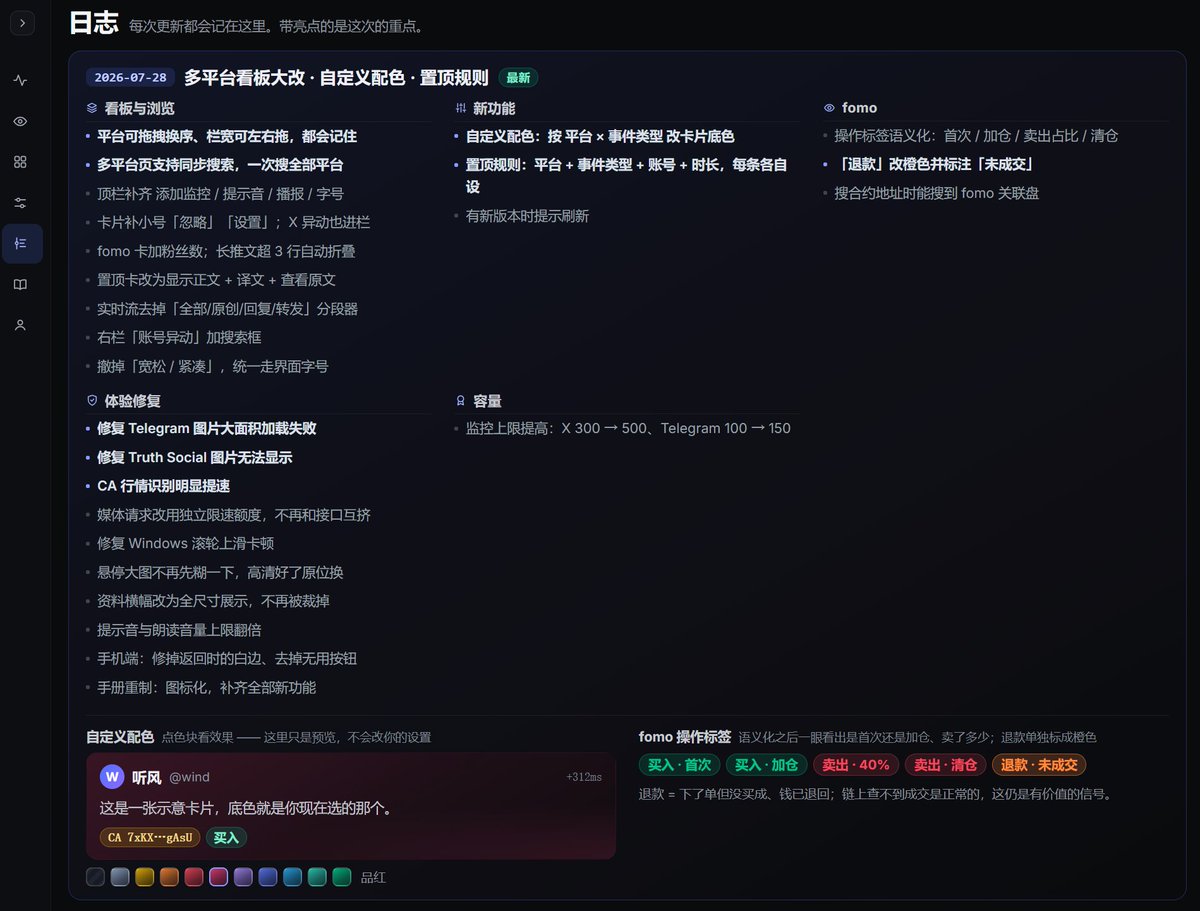1200x911 pixels.
Task: Click the 买入 · 首次 label chip
Action: 680,765
